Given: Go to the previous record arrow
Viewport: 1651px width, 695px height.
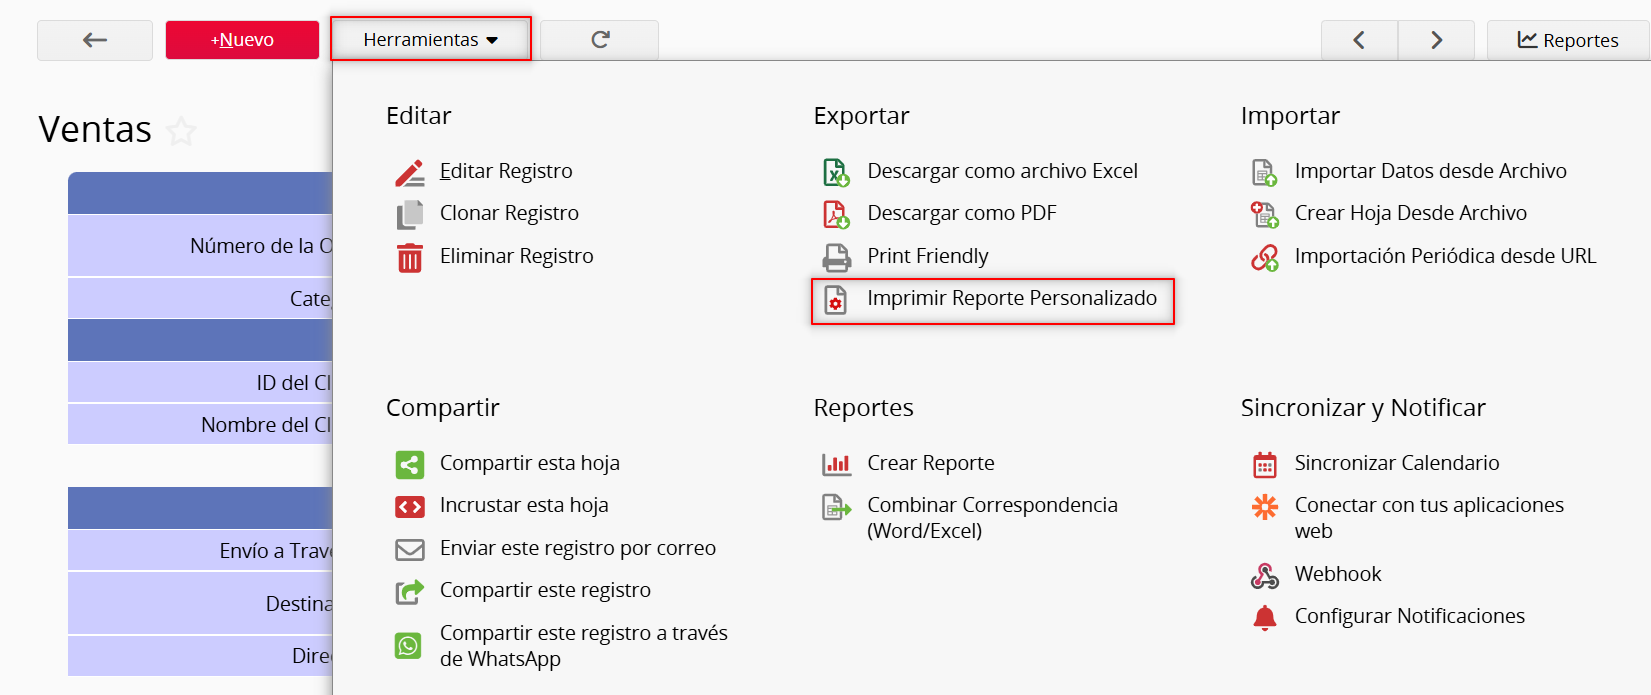Looking at the screenshot, I should pos(1359,40).
